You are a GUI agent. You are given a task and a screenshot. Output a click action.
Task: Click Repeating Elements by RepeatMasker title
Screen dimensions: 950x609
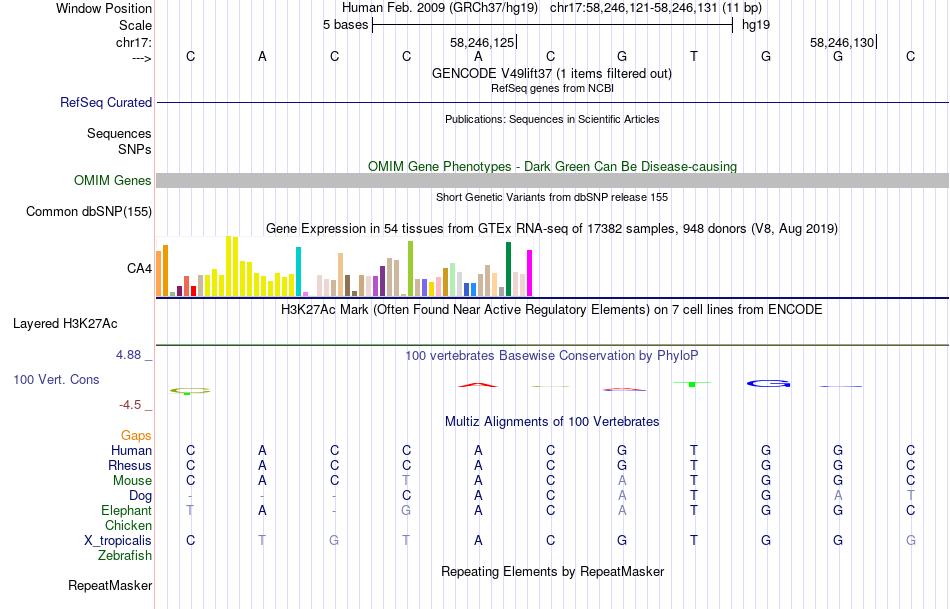point(552,572)
